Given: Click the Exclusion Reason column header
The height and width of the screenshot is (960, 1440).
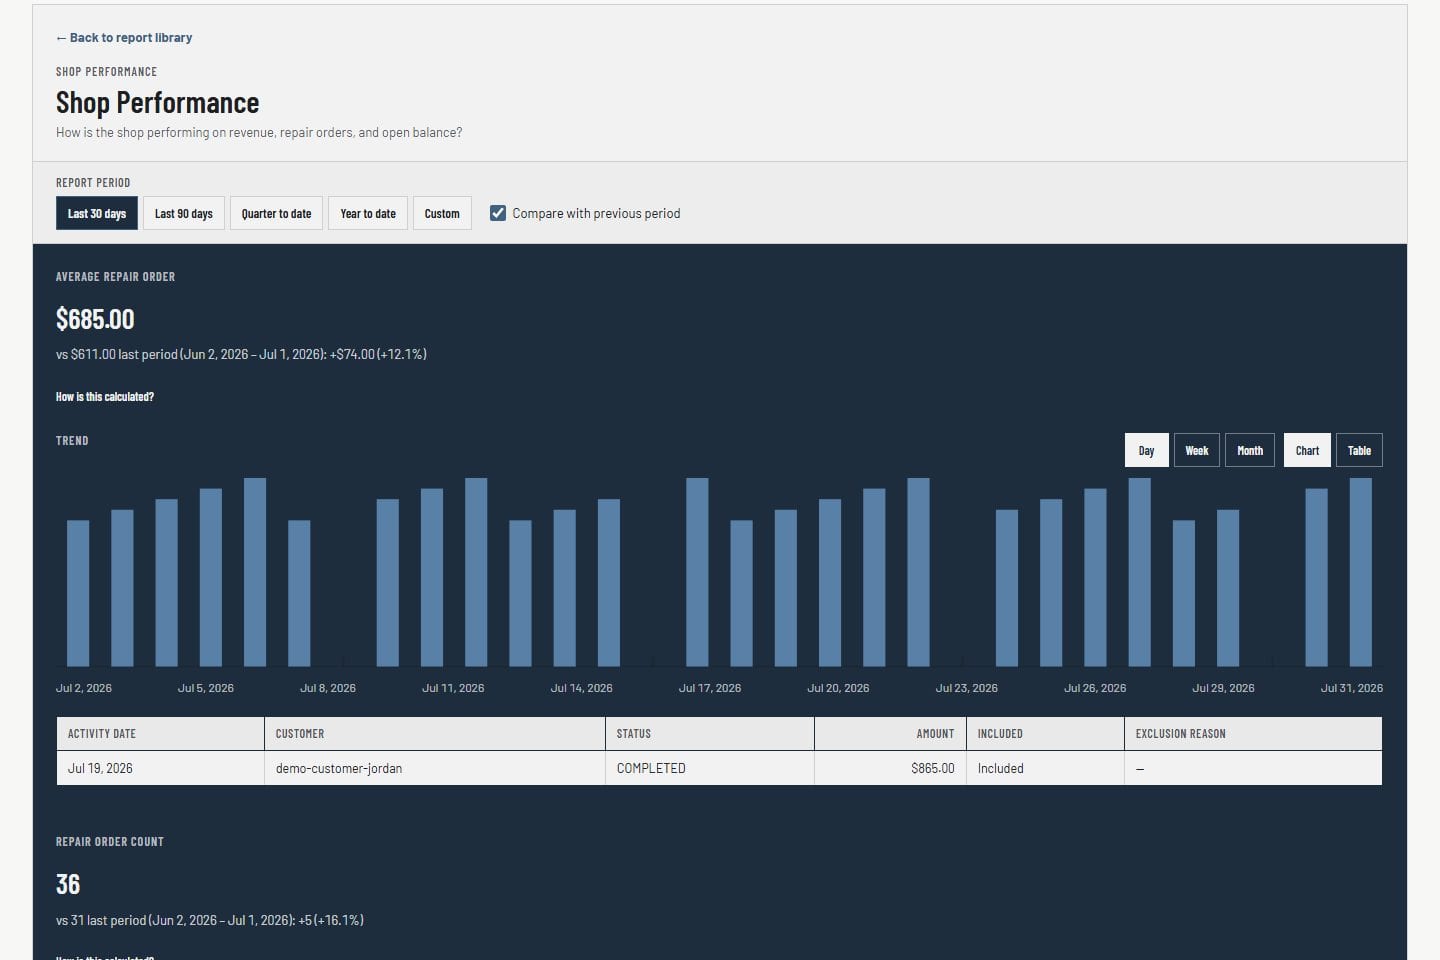Looking at the screenshot, I should click(x=1253, y=734).
